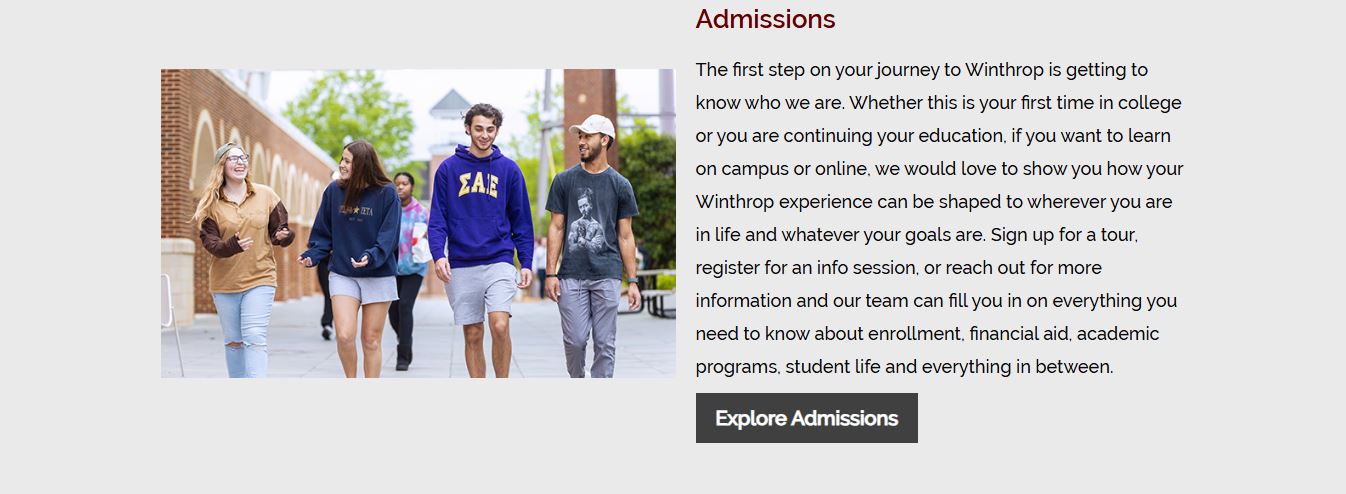
Task: Open the students walking campus photo
Action: (418, 223)
